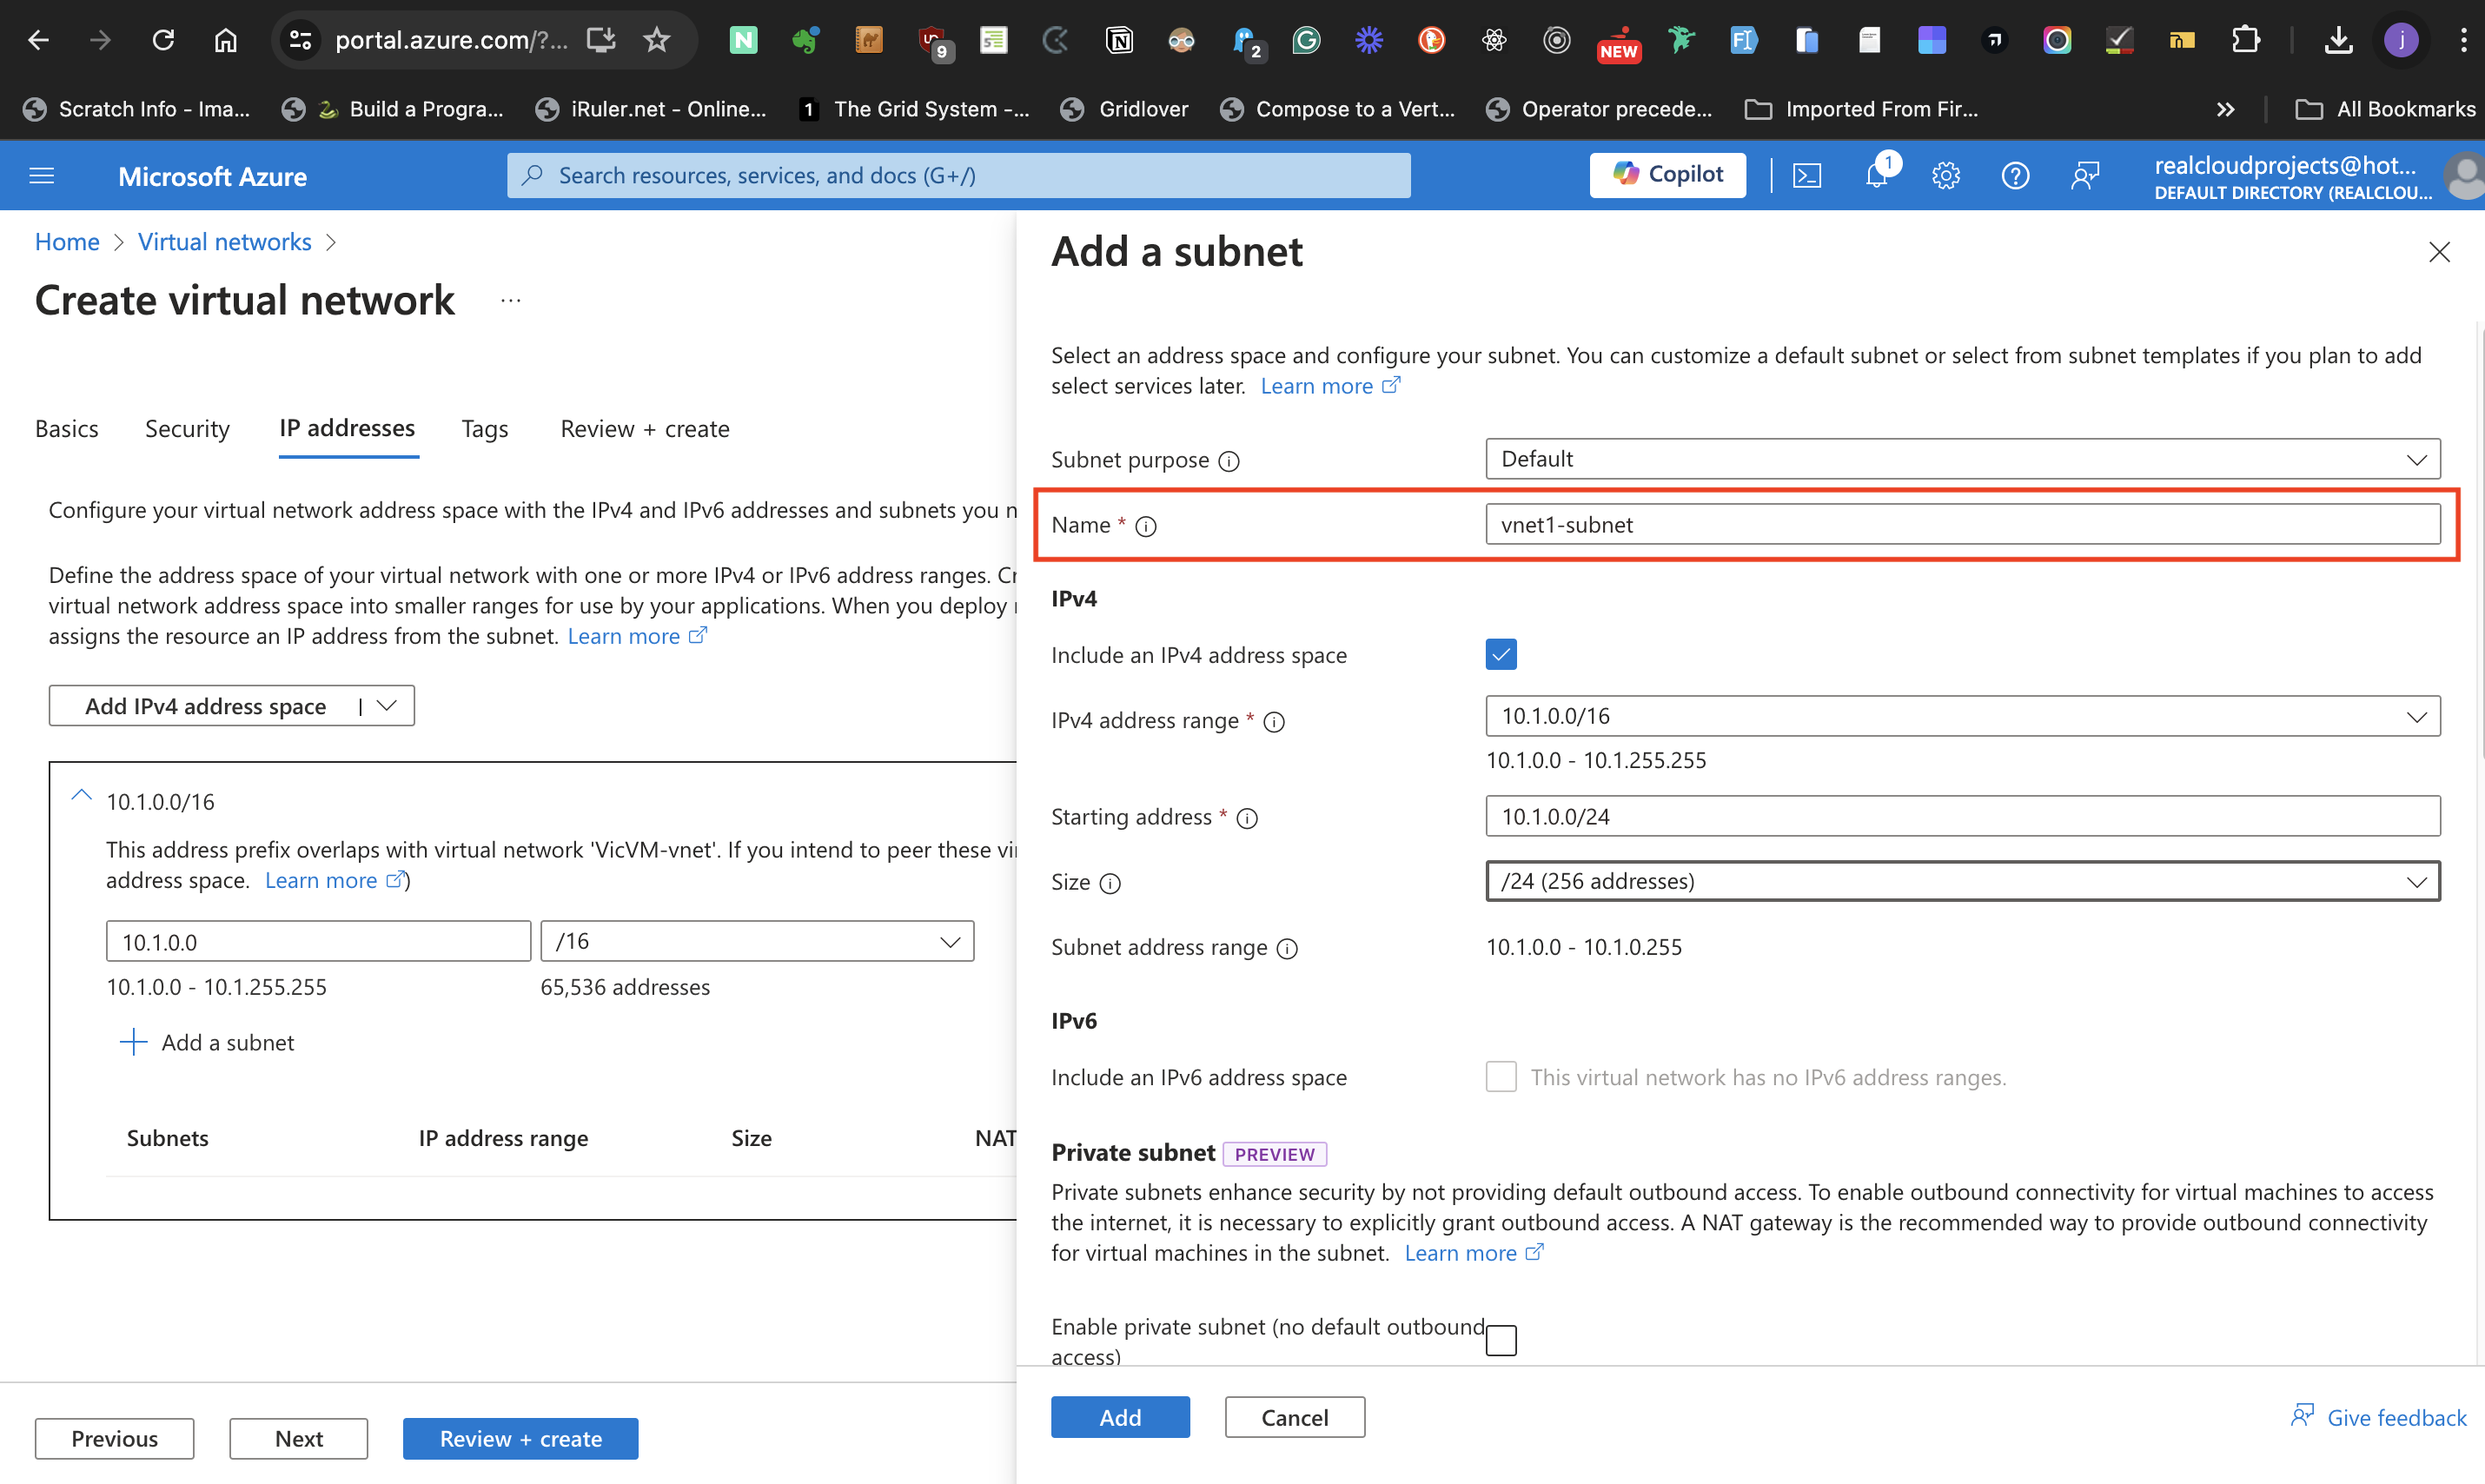Open Azure portal settings gear
Screen dimensions: 2485x1484
(x=1946, y=175)
